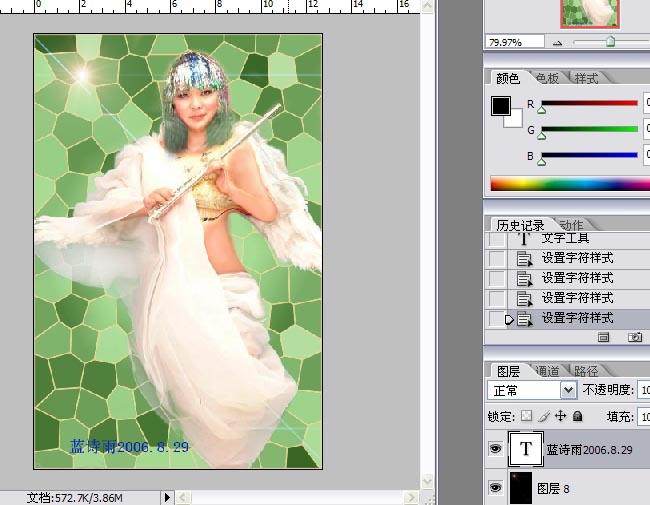The height and width of the screenshot is (505, 650).
Task: Toggle visibility of 蓝诗雨2006.8.29 text layer
Action: pyautogui.click(x=495, y=449)
